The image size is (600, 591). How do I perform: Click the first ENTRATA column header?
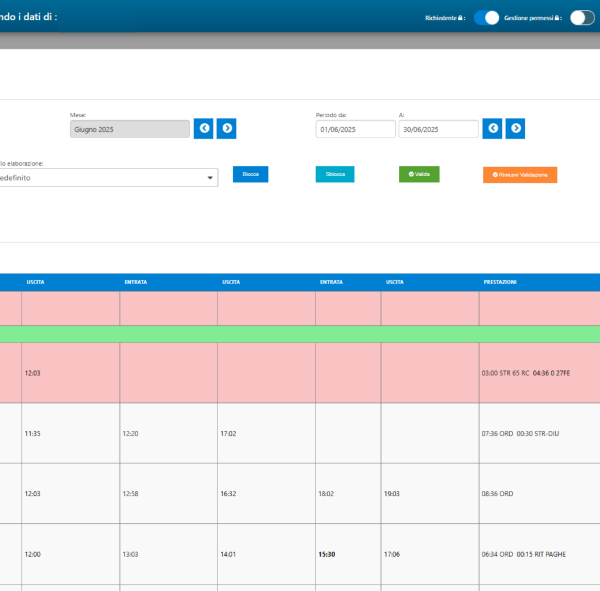point(136,282)
